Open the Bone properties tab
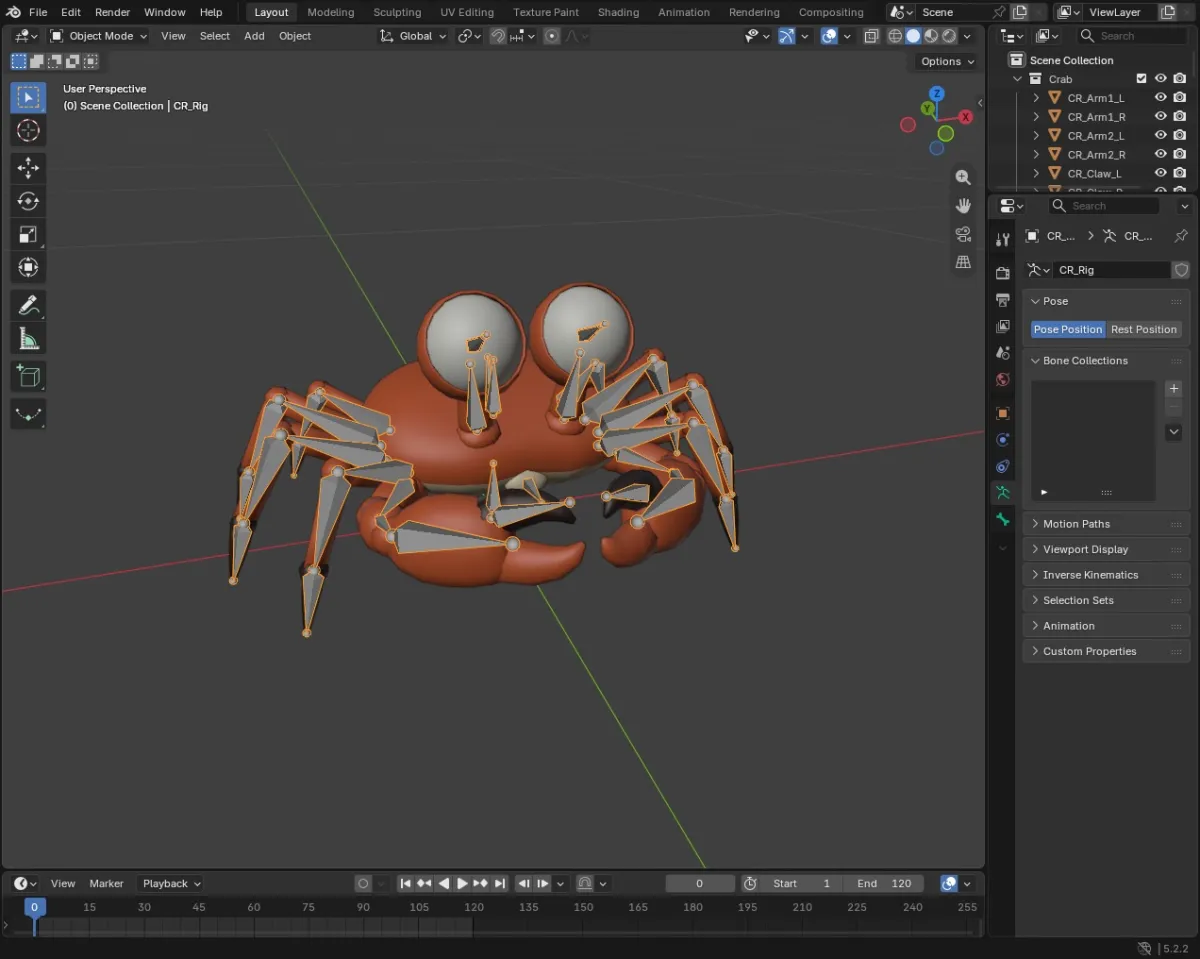The width and height of the screenshot is (1200, 959). click(x=1003, y=520)
